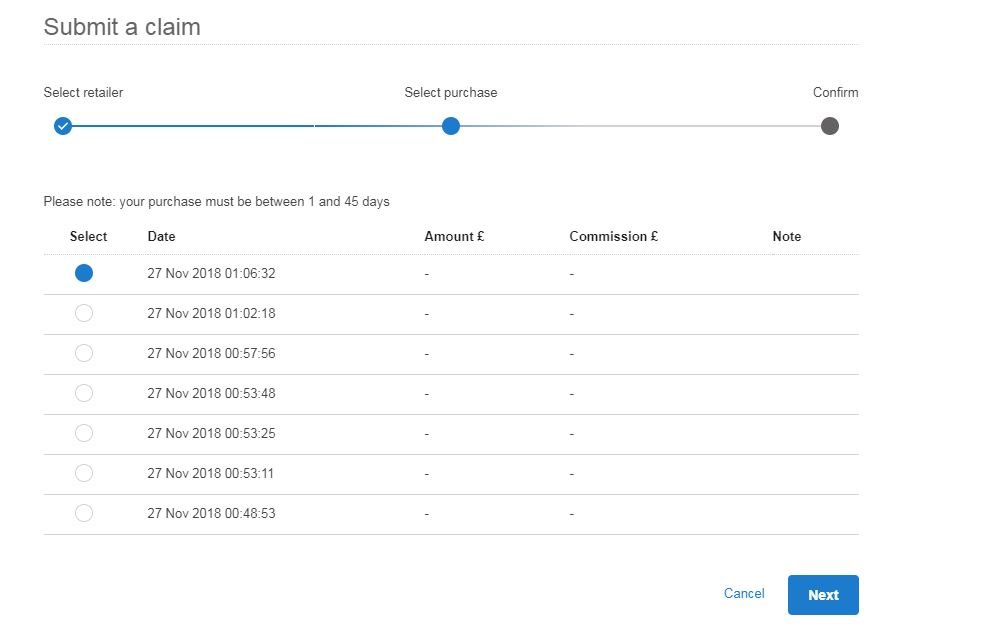996x644 pixels.
Task: Select the 00:53:25 purchase radio button
Action: (x=84, y=433)
